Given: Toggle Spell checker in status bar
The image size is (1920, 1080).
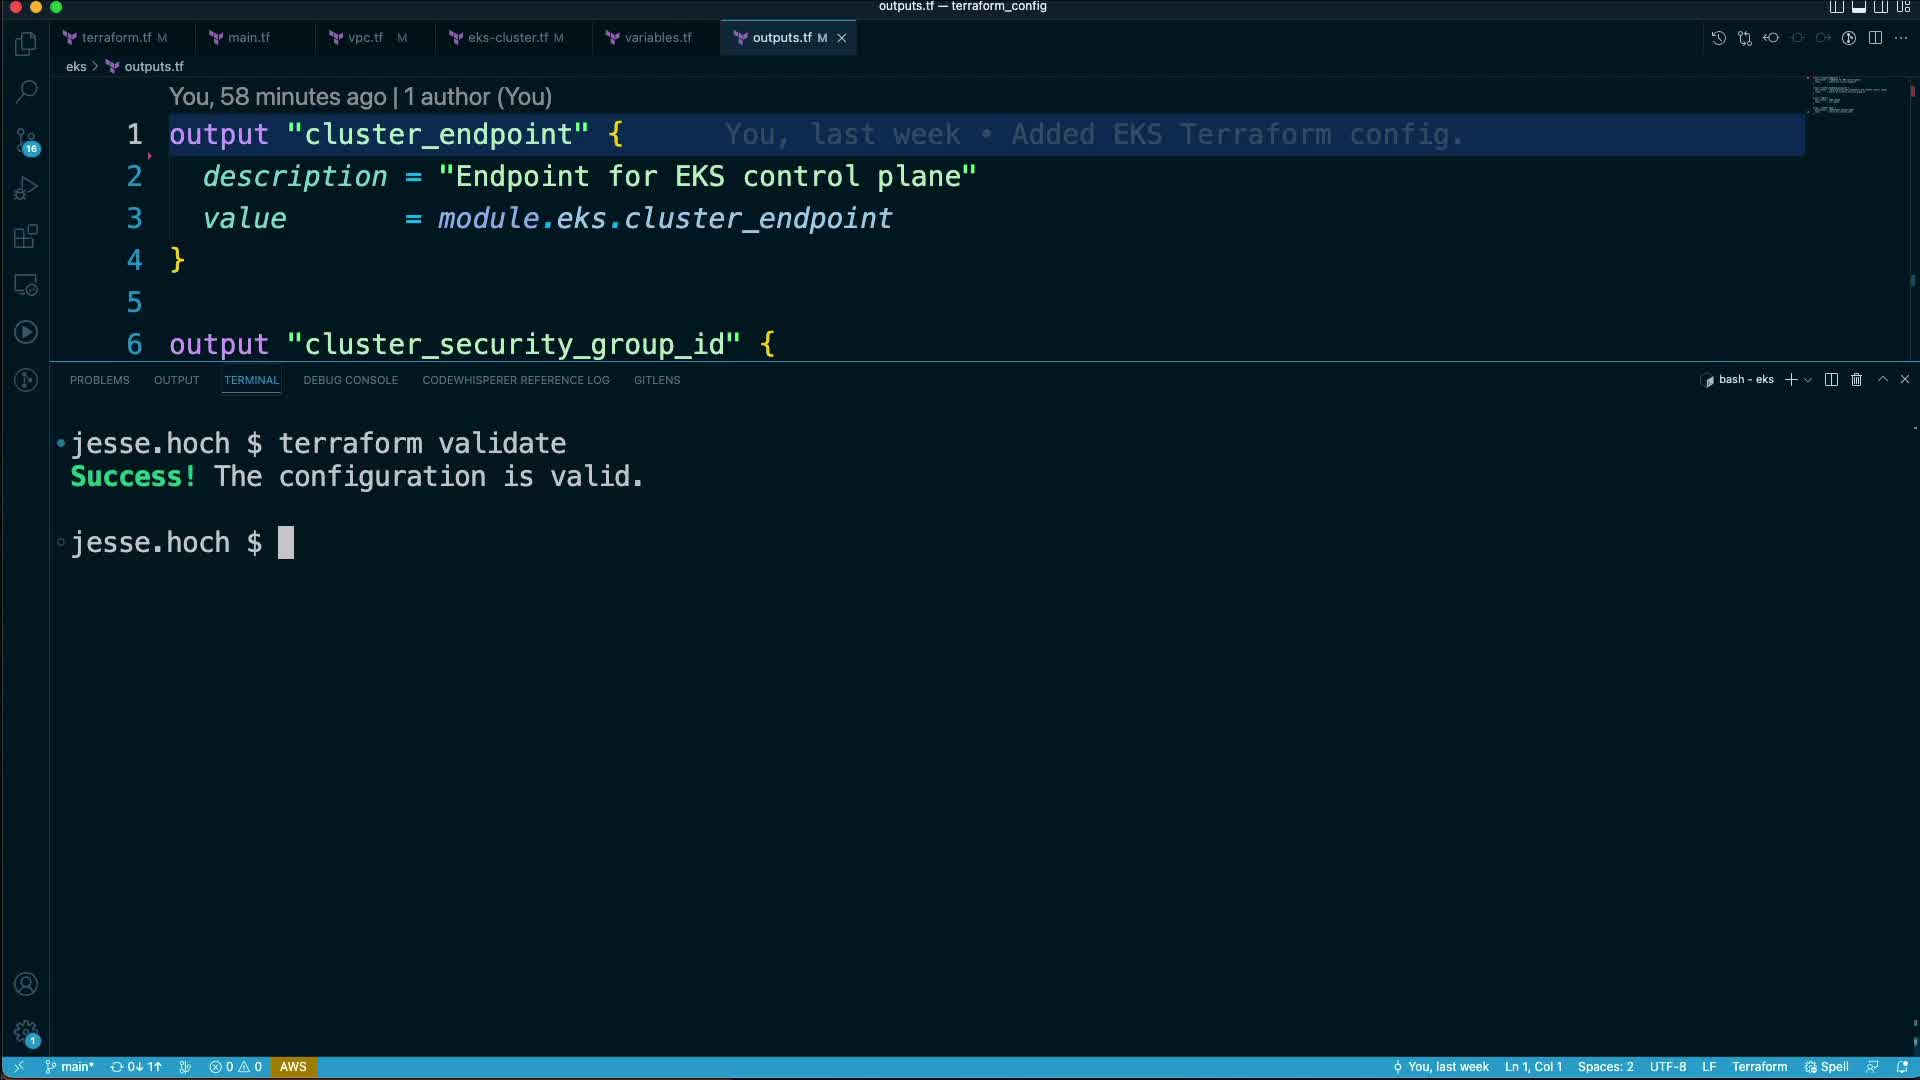Looking at the screenshot, I should point(1826,1067).
